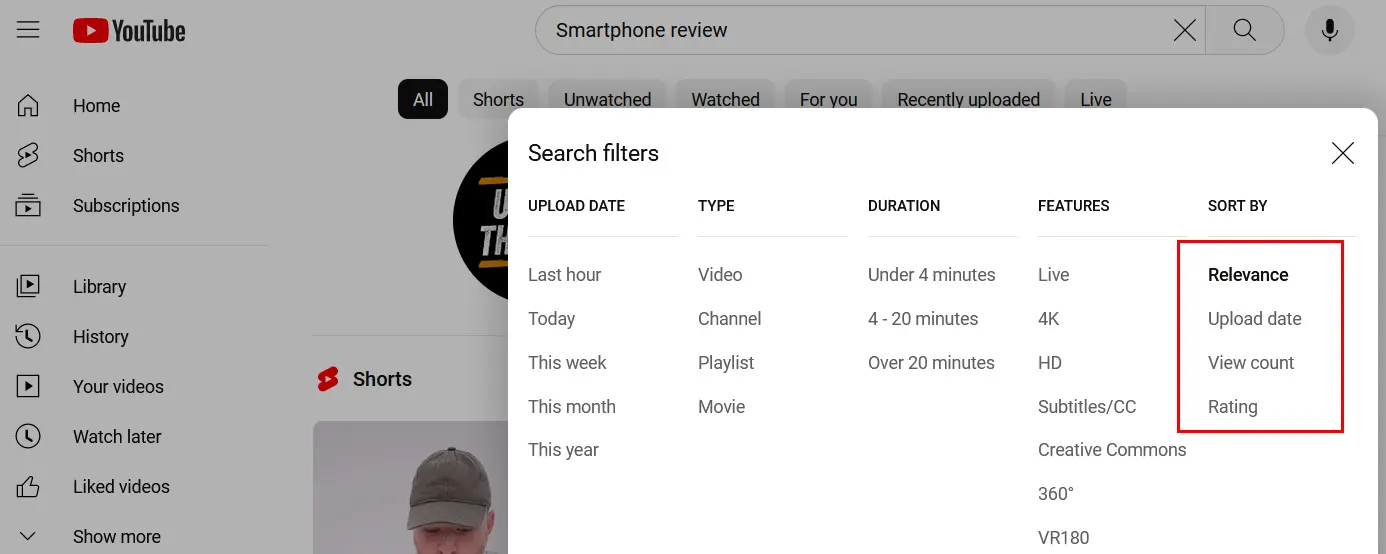Filter upload date to This week

[x=567, y=363]
